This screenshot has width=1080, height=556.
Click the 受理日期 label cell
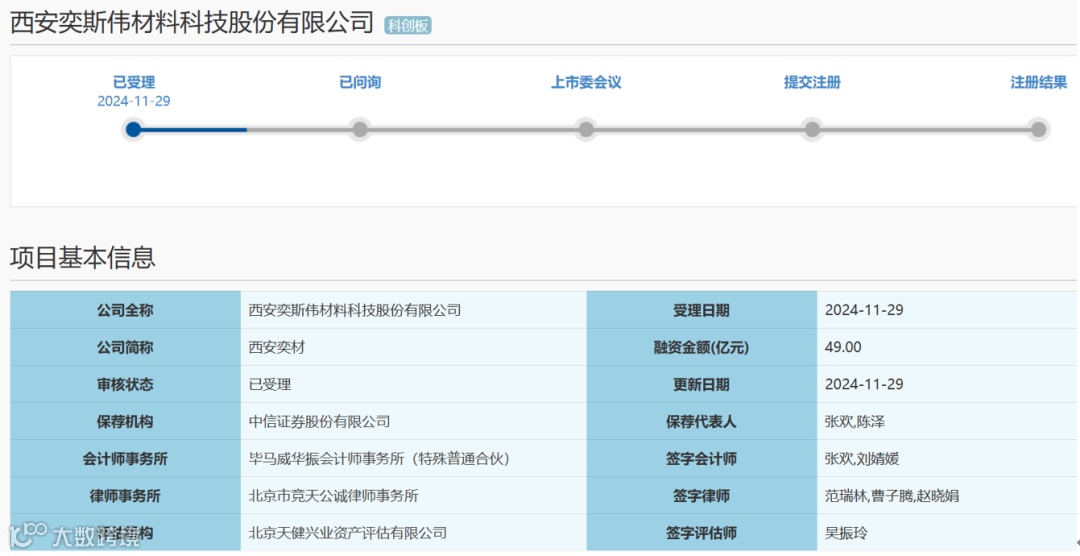click(701, 310)
